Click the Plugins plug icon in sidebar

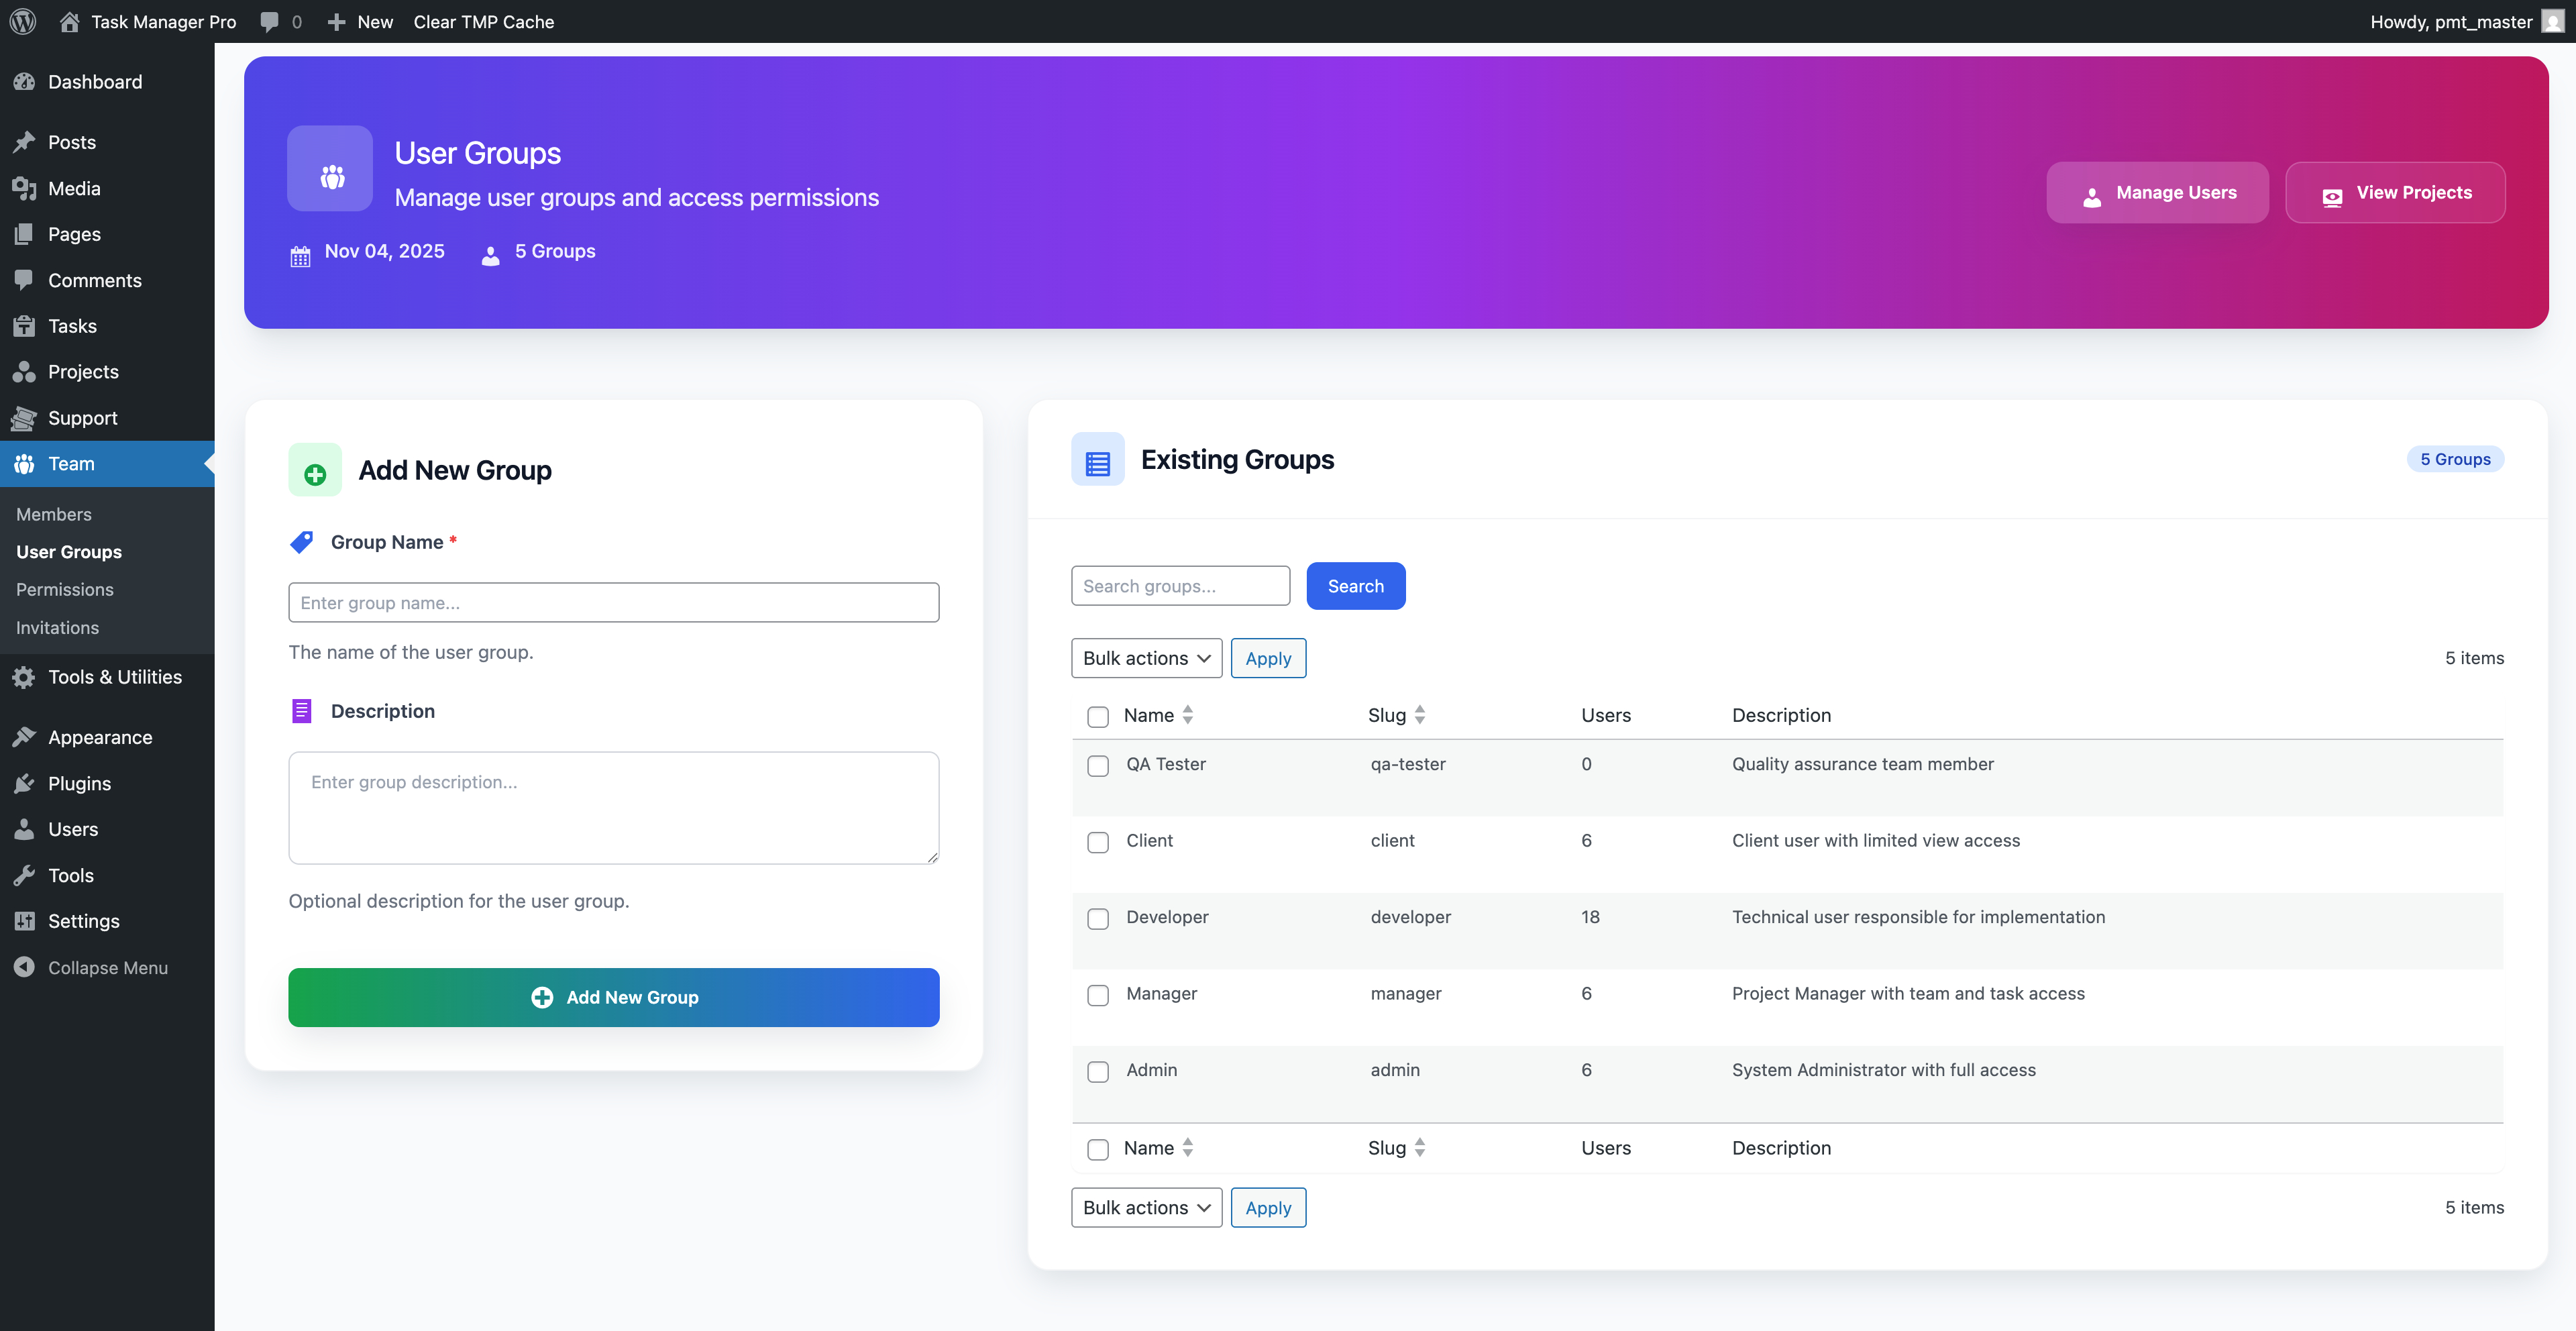point(24,783)
